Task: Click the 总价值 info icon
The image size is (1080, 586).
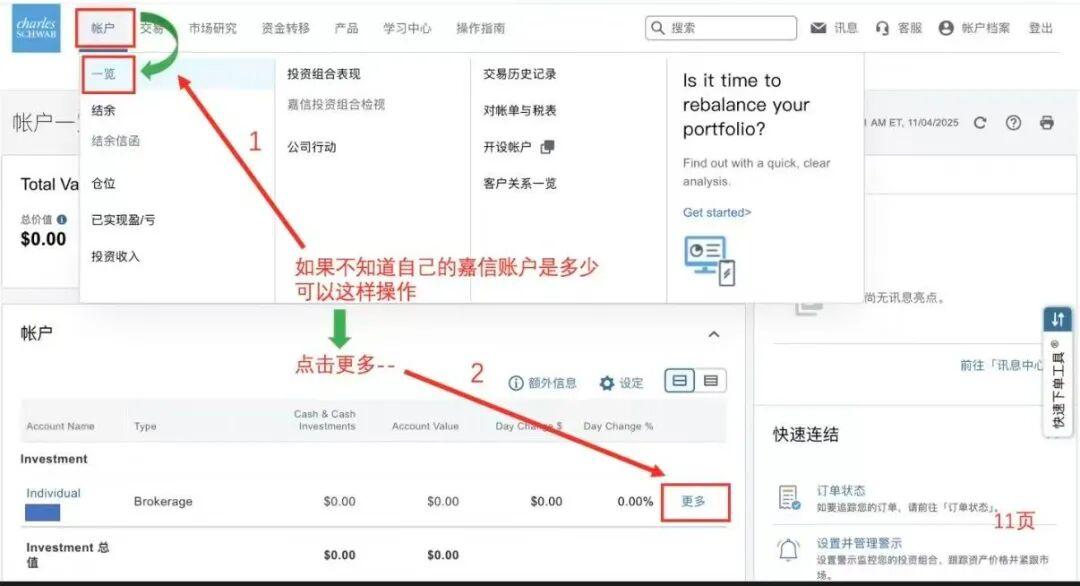Action: [62, 220]
